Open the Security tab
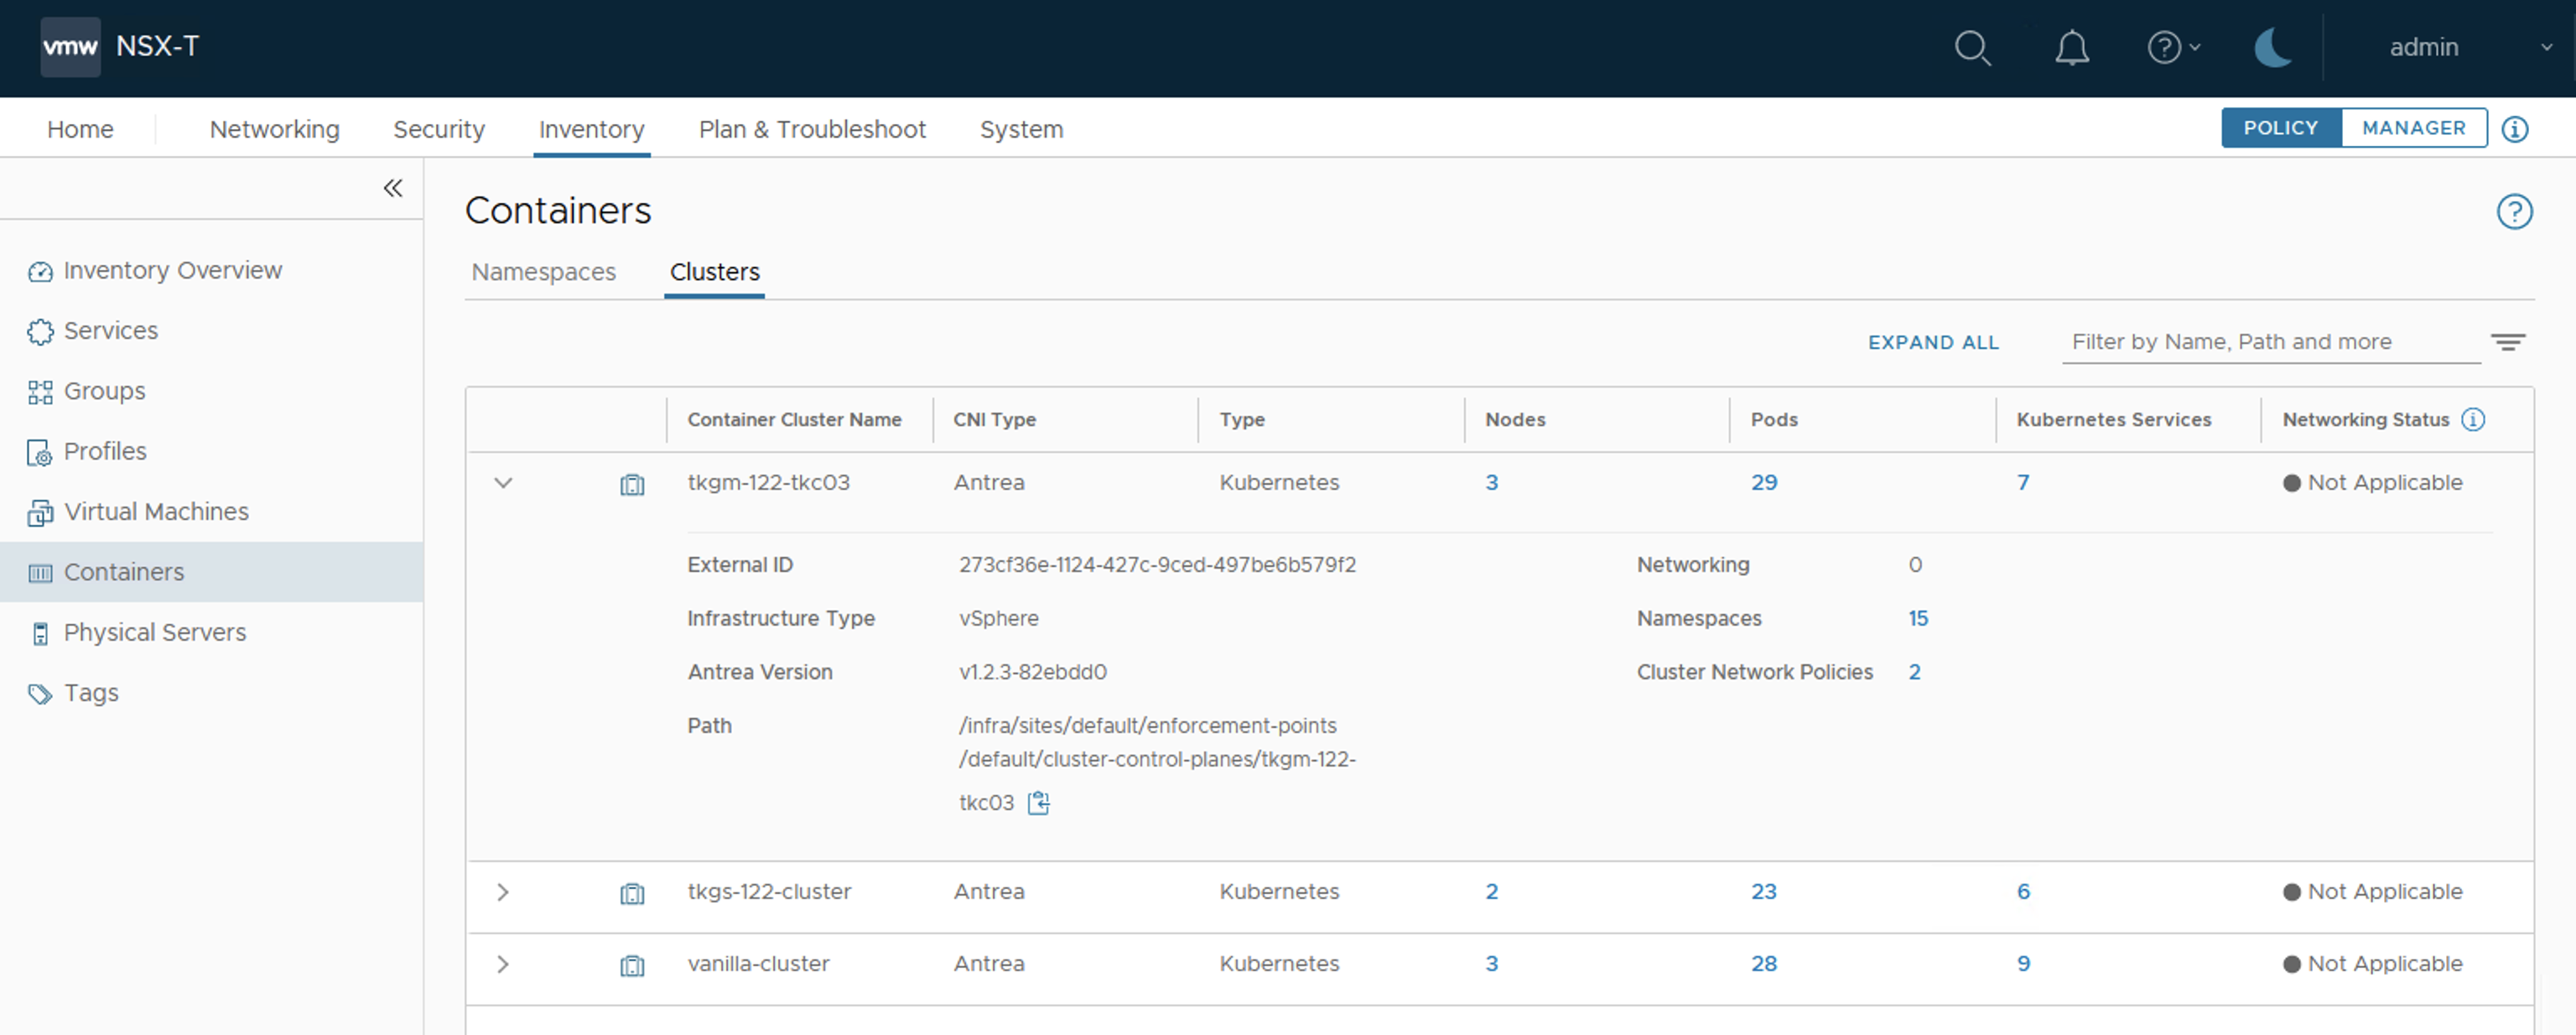 (438, 129)
